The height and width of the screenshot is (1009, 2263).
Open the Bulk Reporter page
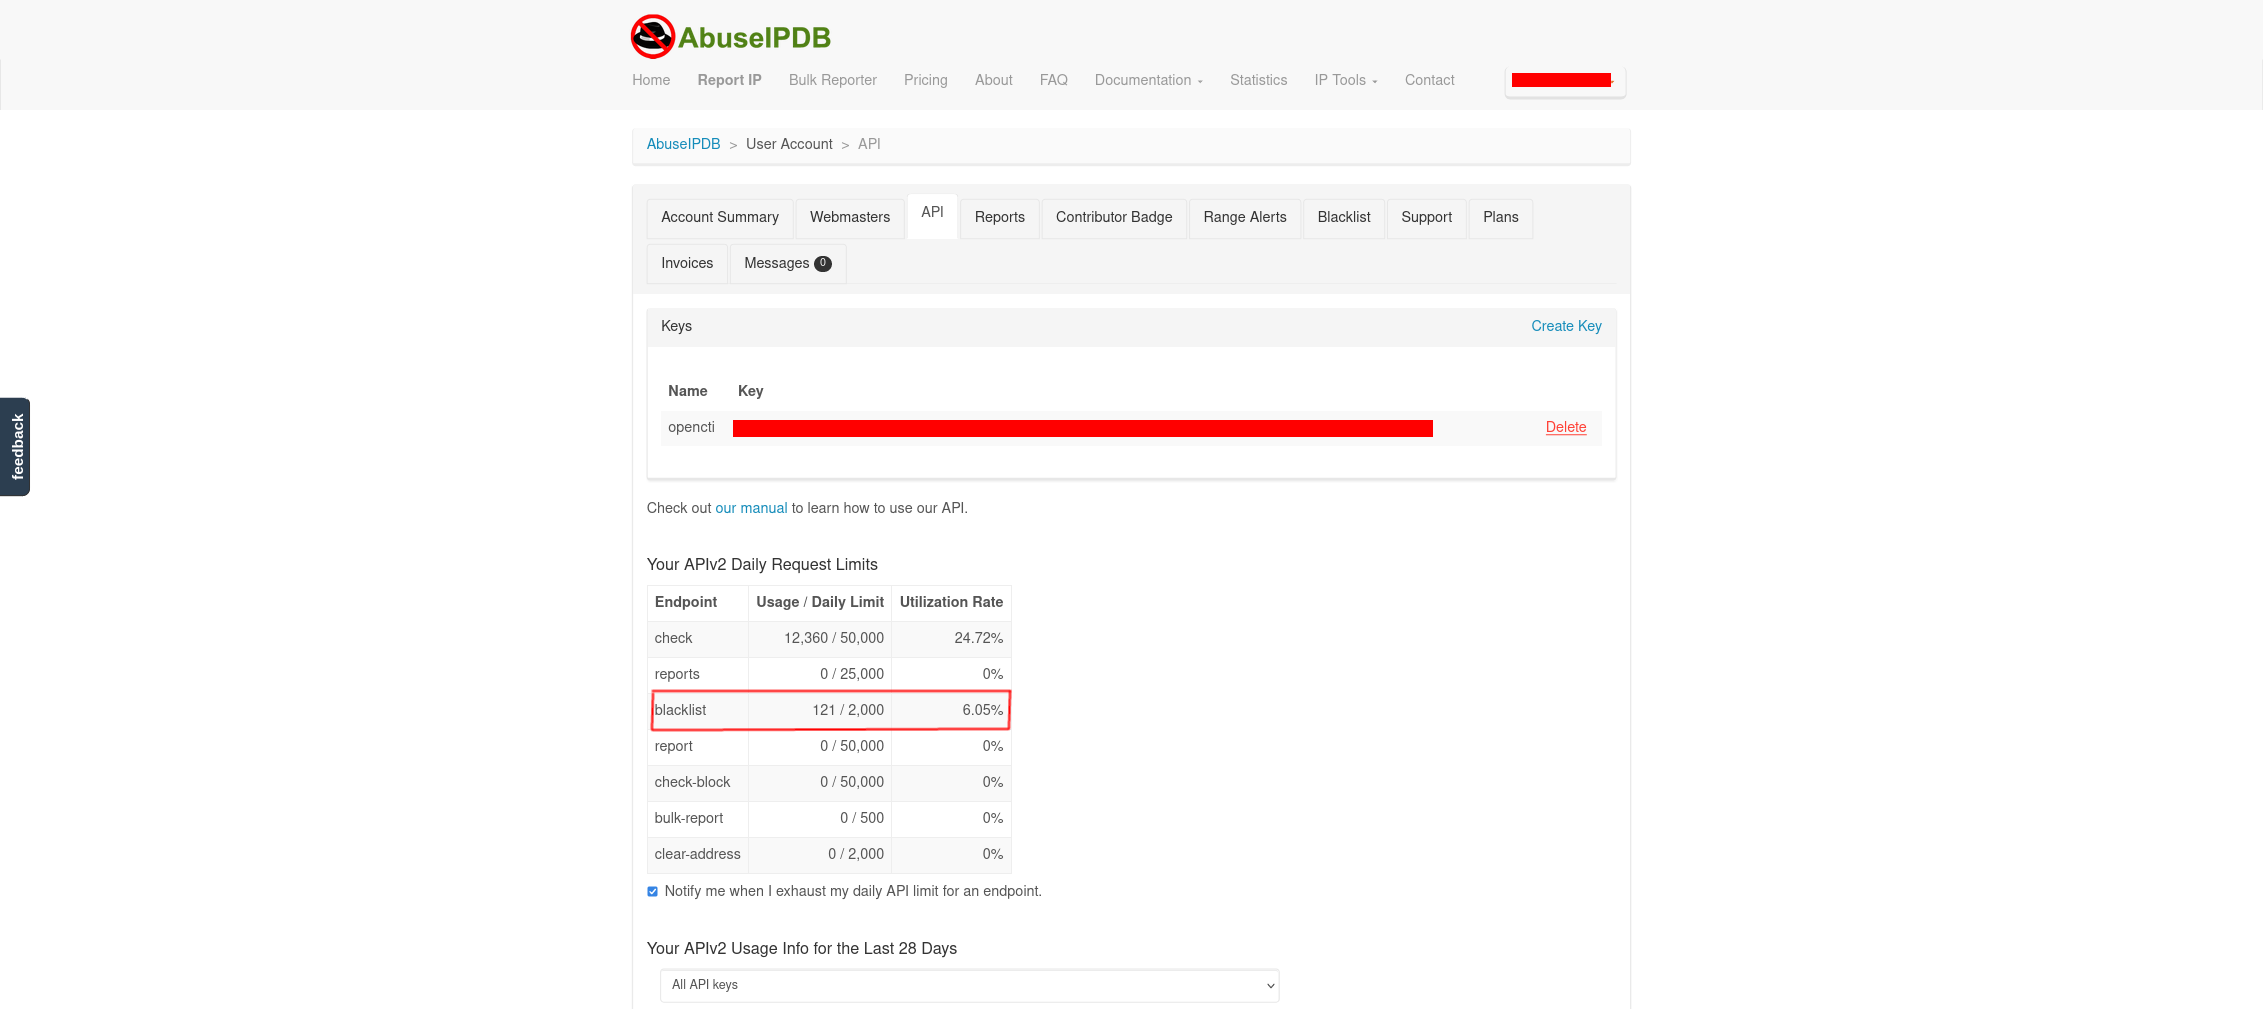(x=832, y=80)
